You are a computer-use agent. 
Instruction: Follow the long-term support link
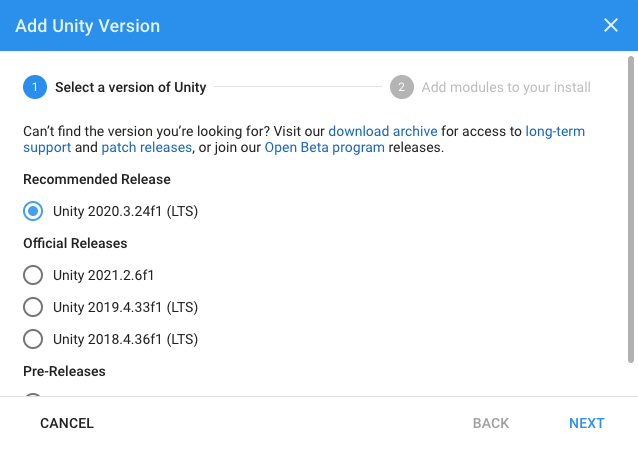(555, 131)
